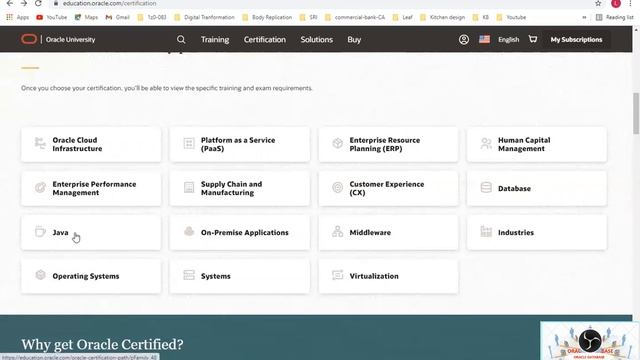Open the commercial-bank-CA bookmark folder
The width and height of the screenshot is (640, 360).
[355, 18]
